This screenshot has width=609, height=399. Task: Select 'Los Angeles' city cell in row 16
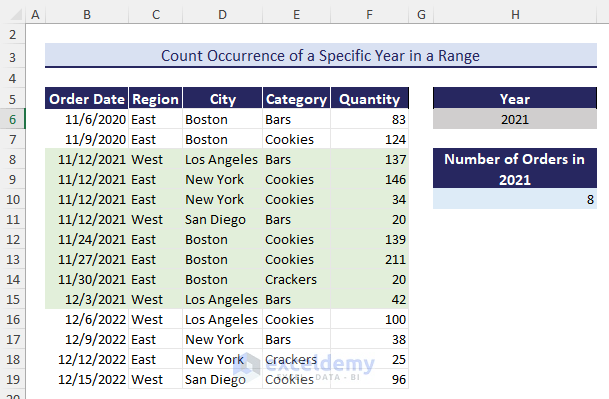coord(223,319)
